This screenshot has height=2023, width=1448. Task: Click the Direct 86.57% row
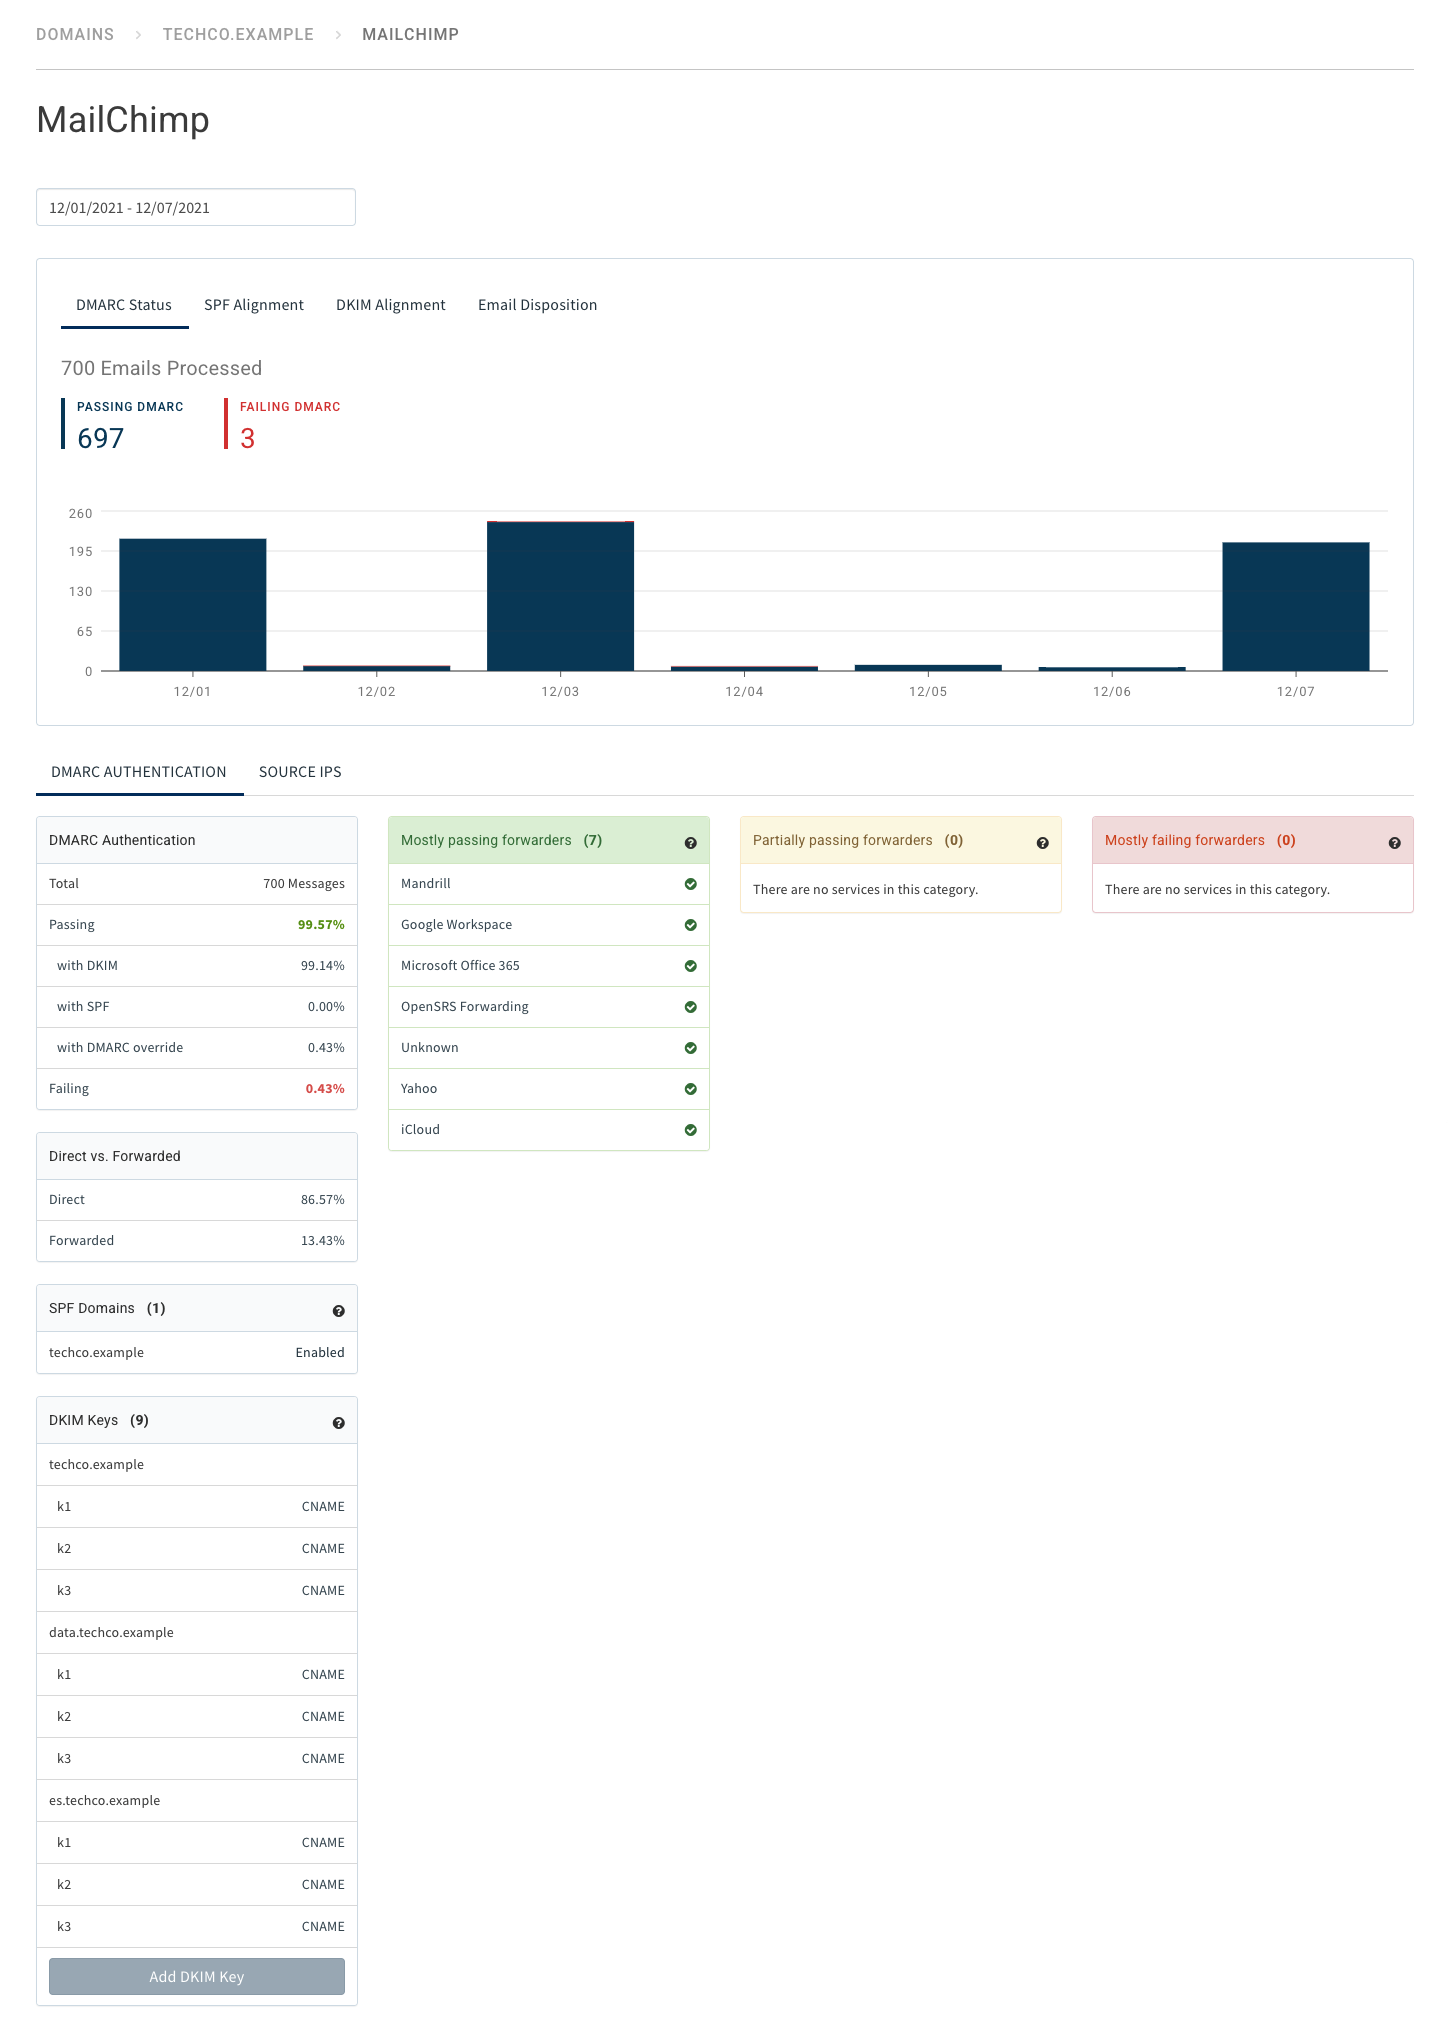pos(197,1200)
